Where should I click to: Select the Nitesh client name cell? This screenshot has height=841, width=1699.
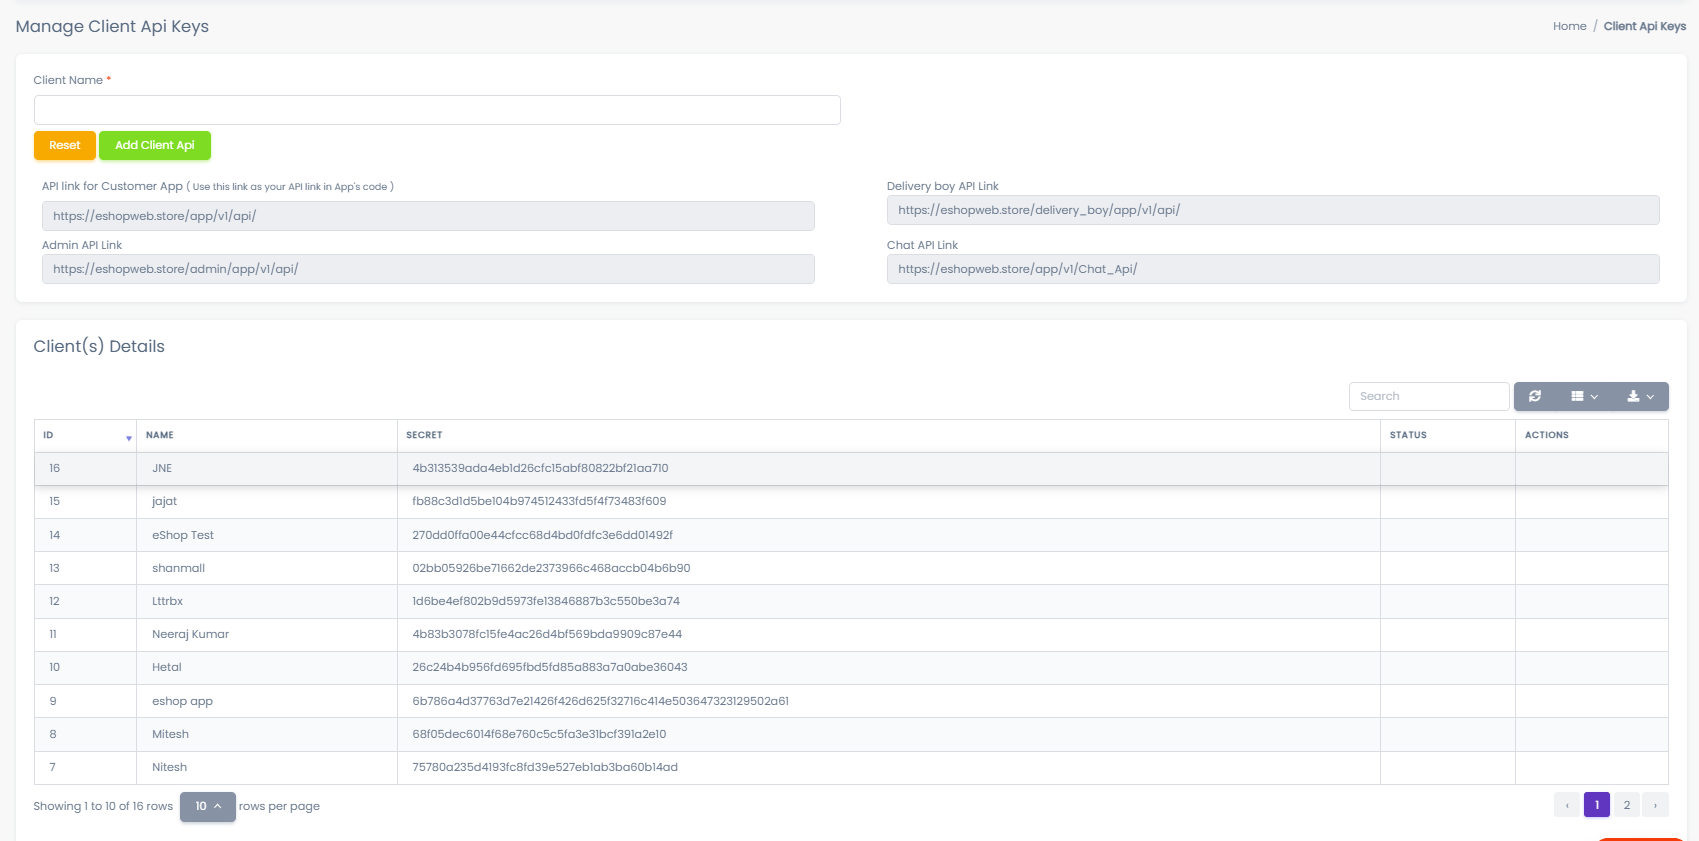[x=267, y=767]
